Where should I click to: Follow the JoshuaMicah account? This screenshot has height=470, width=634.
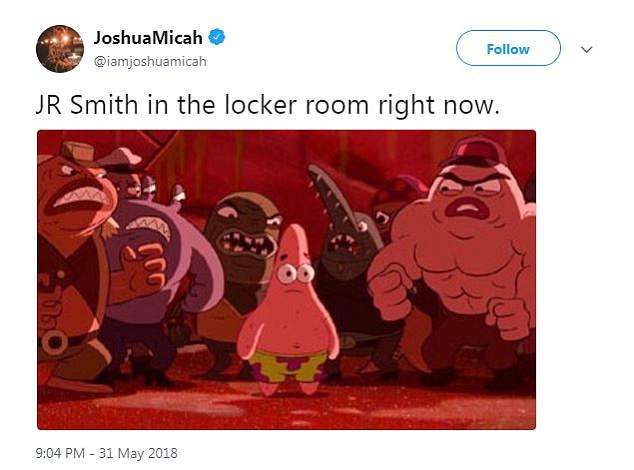click(x=508, y=48)
